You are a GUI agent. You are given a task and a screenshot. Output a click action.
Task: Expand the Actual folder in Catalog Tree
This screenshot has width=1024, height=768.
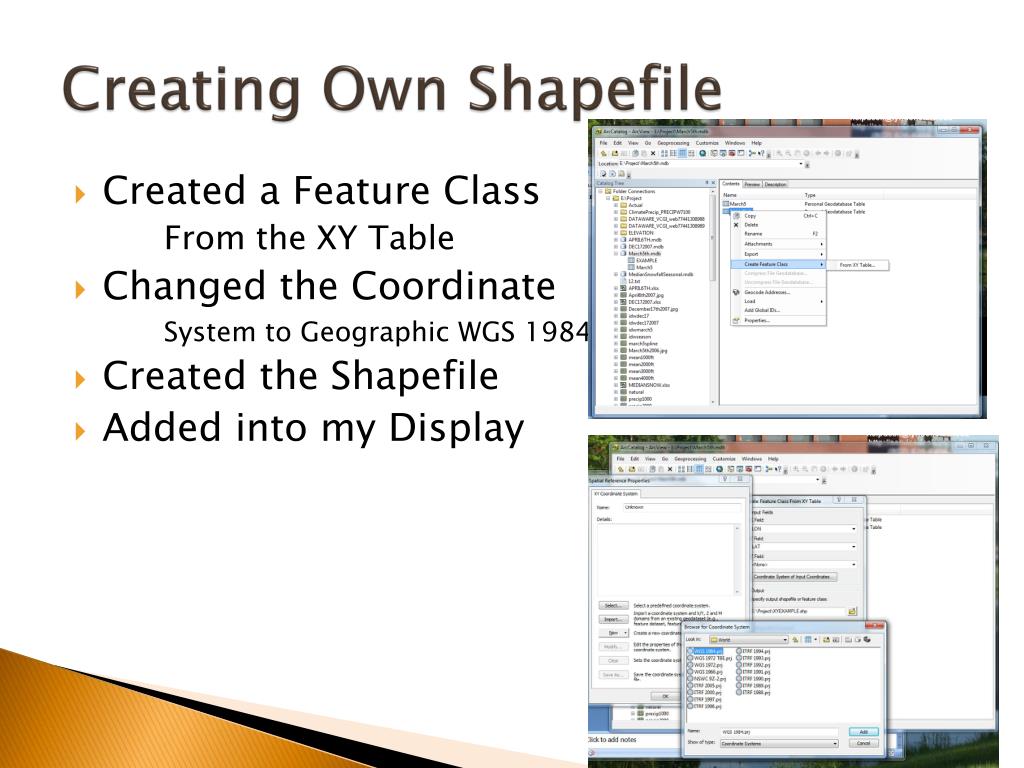[x=616, y=205]
